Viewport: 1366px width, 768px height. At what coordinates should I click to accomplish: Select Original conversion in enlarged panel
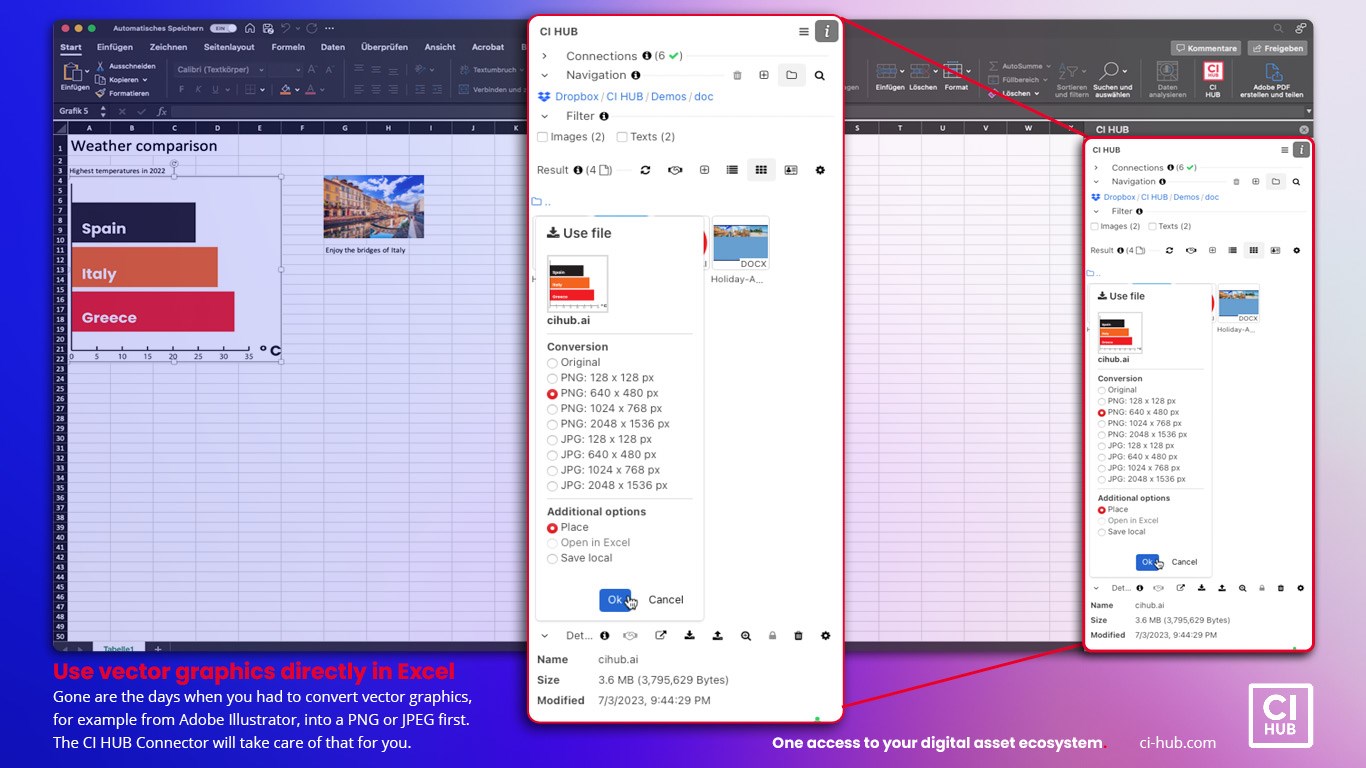552,363
